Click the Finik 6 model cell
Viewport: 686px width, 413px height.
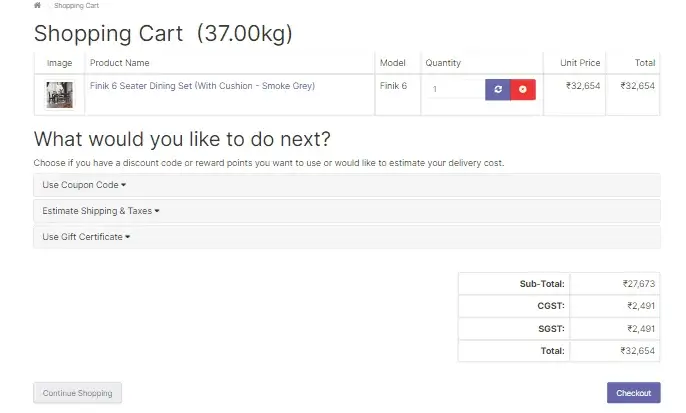point(393,86)
